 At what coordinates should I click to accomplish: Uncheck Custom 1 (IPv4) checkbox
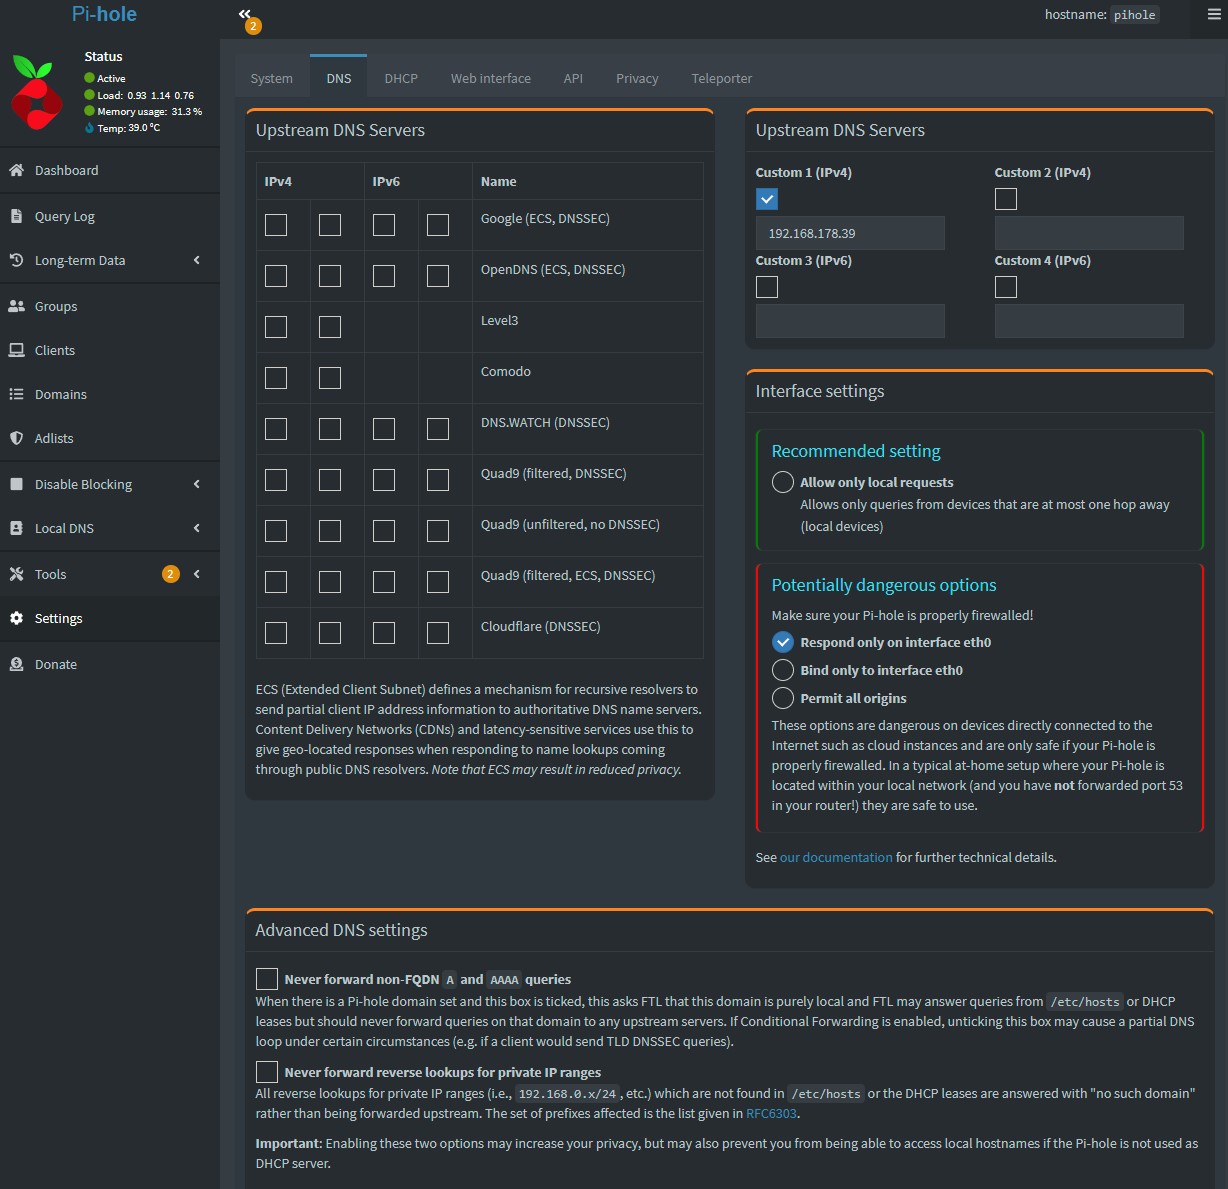pos(767,199)
